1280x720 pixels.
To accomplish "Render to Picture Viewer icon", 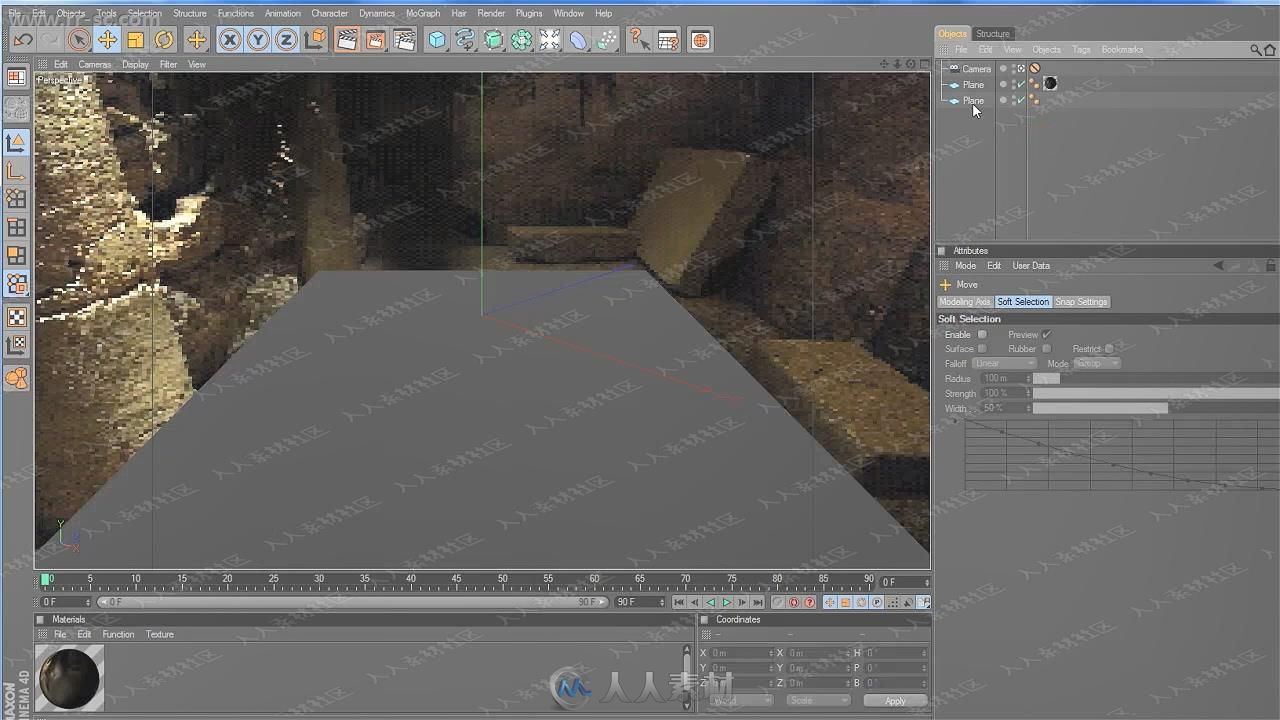I will pyautogui.click(x=375, y=40).
